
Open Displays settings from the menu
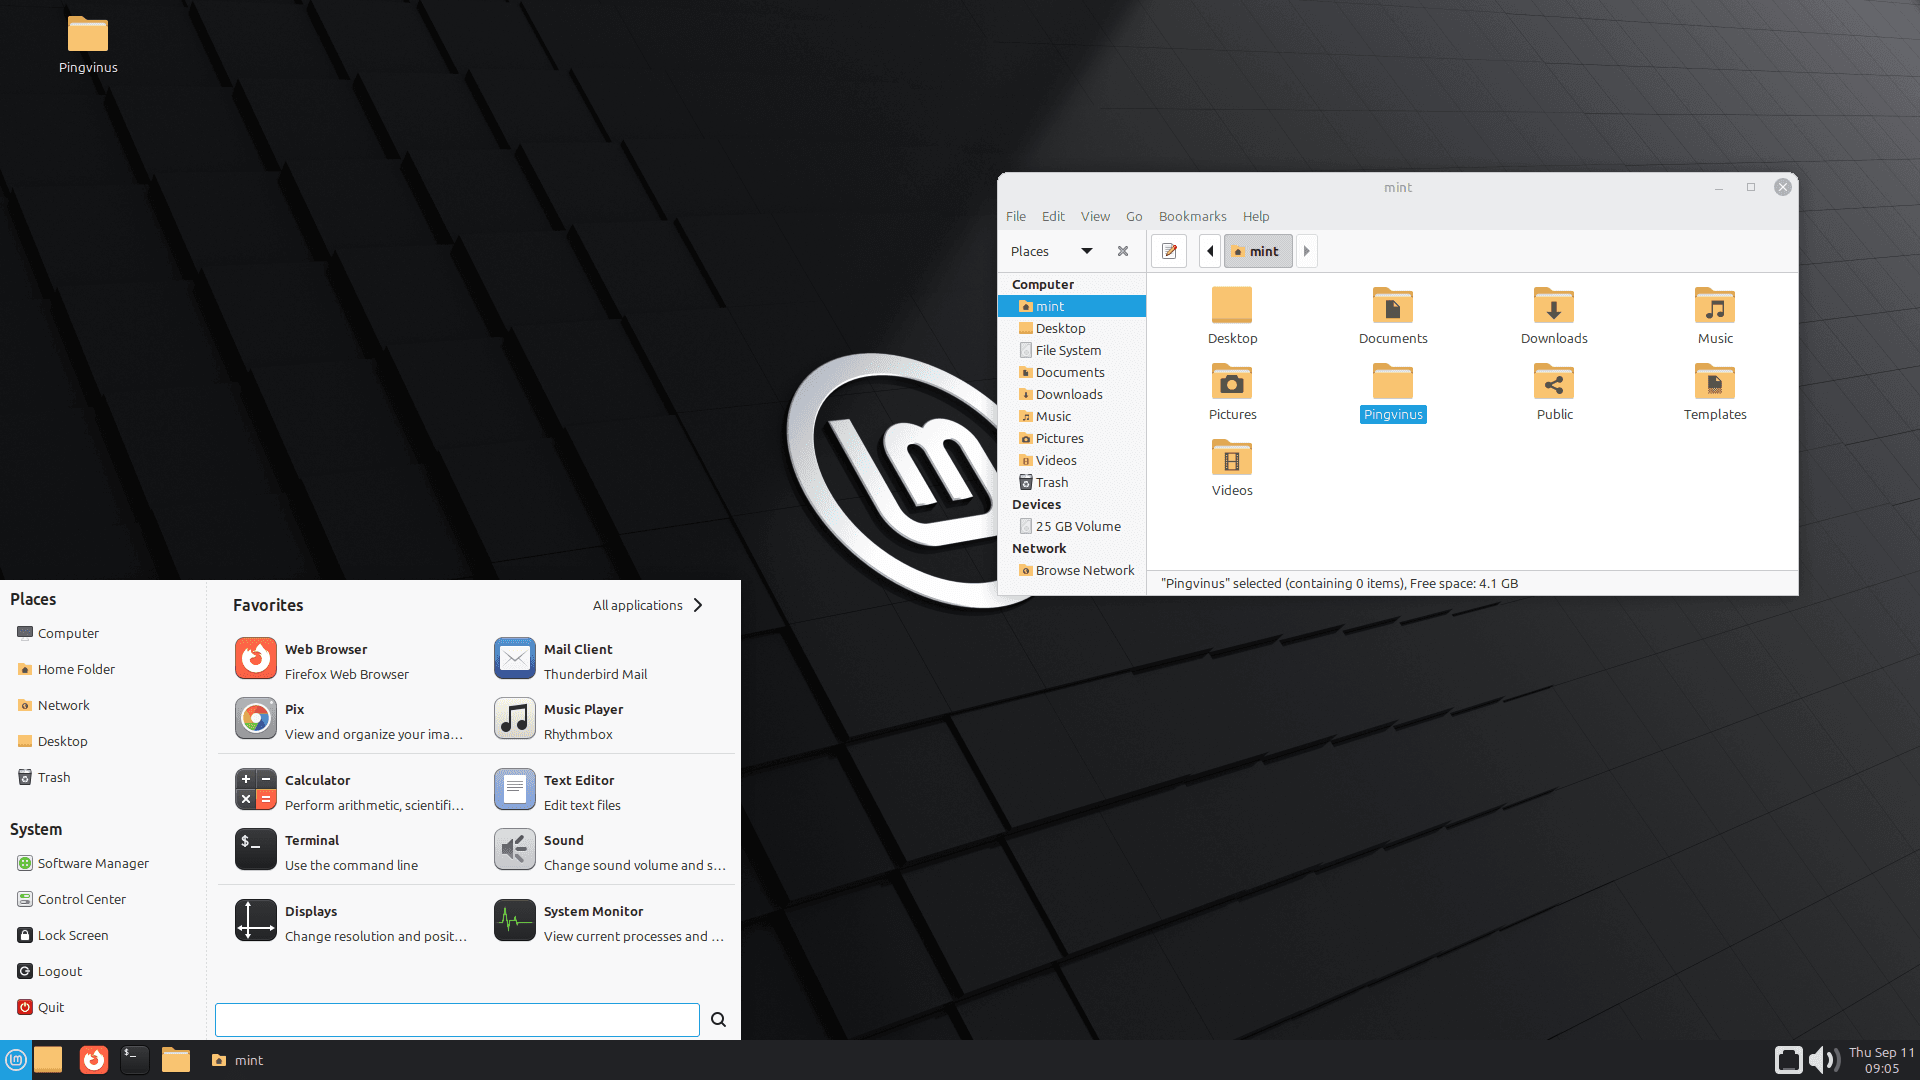(x=310, y=910)
